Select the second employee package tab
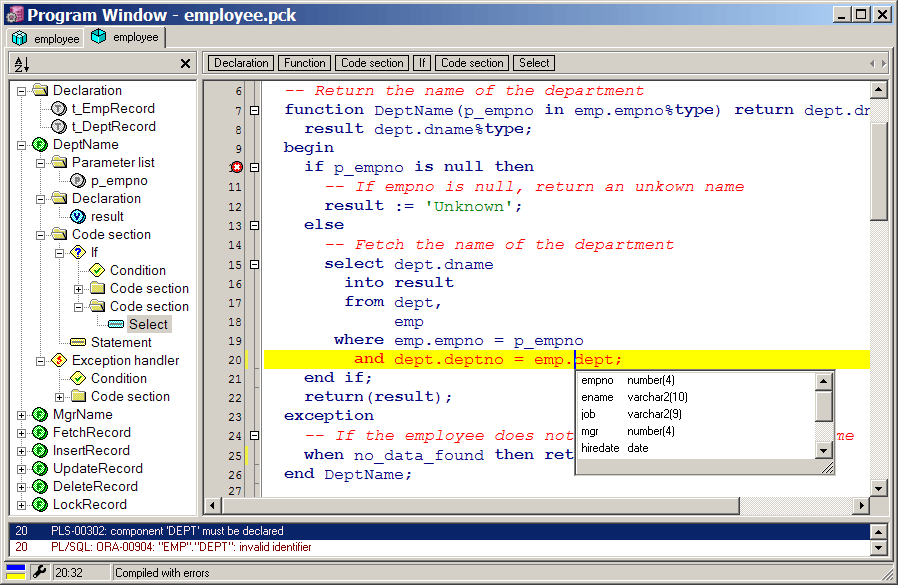Viewport: 898px width, 585px height. tap(125, 37)
